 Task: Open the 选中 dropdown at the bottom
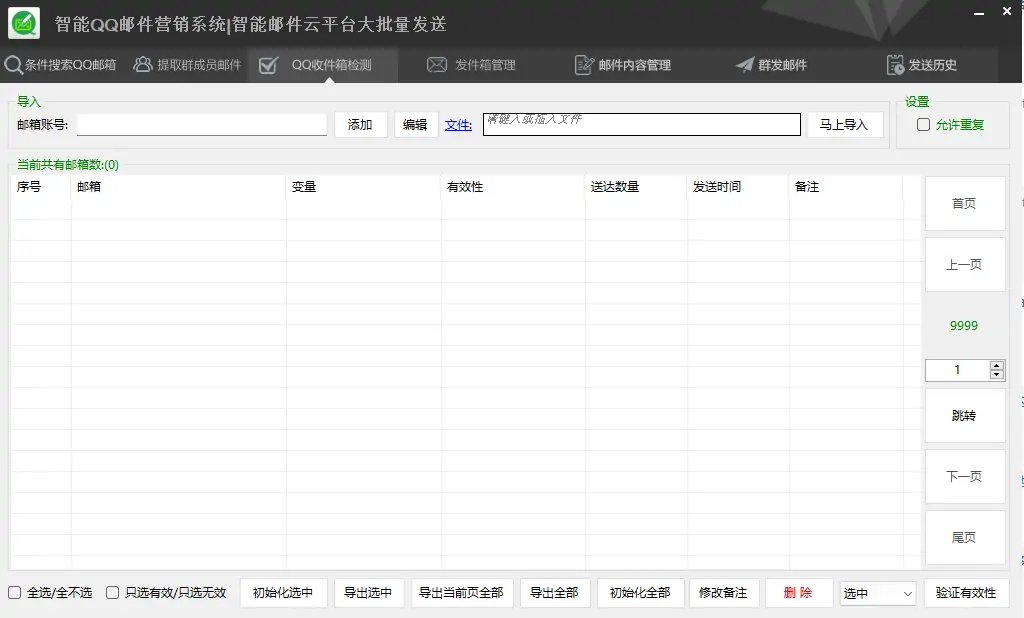click(878, 593)
